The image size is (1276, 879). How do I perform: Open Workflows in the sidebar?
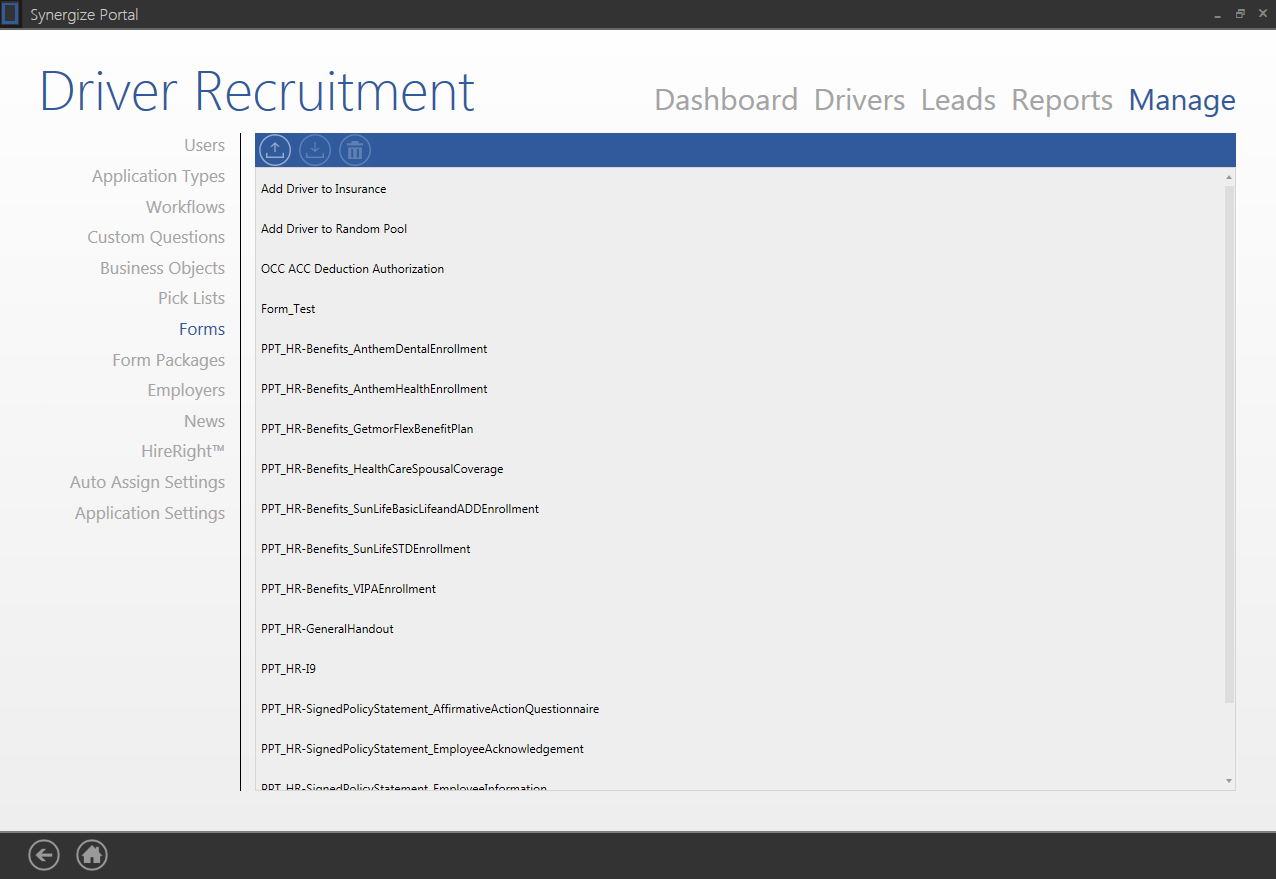pyautogui.click(x=185, y=207)
